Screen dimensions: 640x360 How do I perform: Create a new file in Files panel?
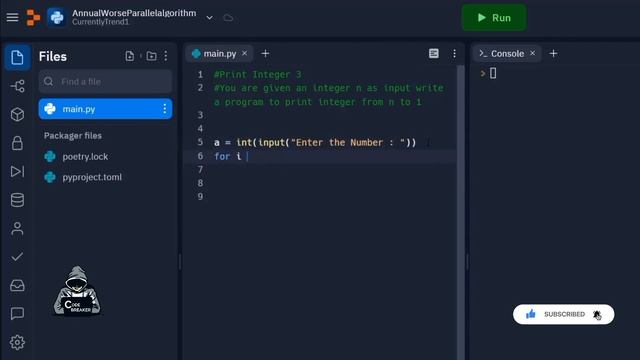(129, 56)
